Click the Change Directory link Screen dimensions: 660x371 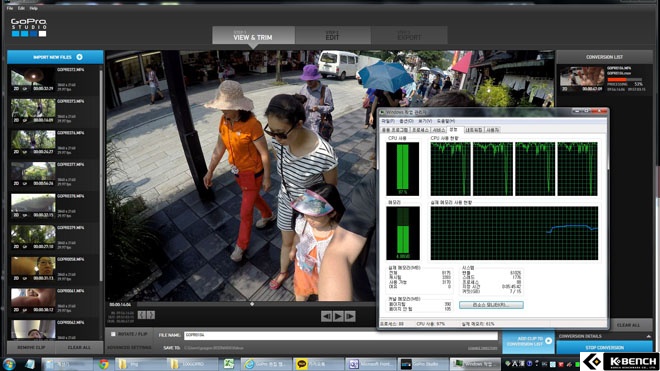(x=482, y=348)
